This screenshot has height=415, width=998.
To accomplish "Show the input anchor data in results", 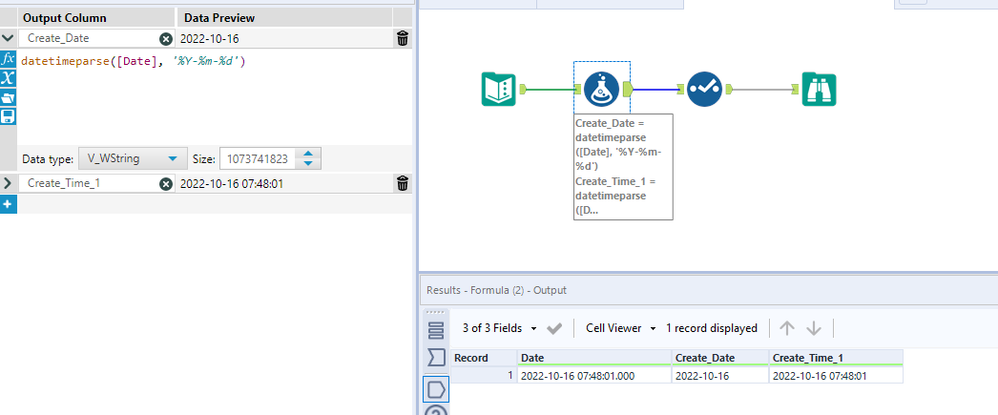I will 436,358.
